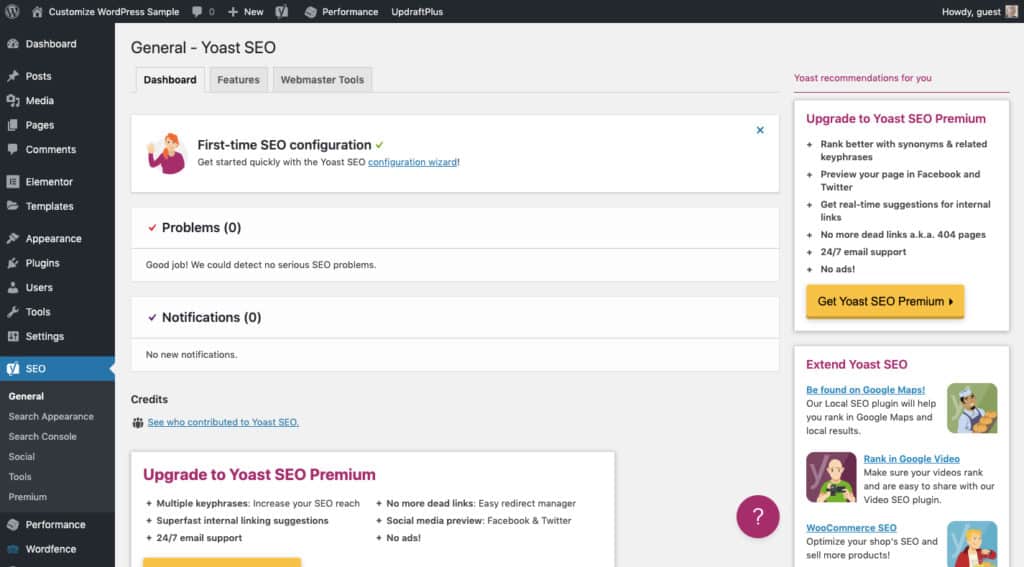Click the WooCommerce SEO thumbnail image
The image size is (1024, 567).
(x=972, y=543)
